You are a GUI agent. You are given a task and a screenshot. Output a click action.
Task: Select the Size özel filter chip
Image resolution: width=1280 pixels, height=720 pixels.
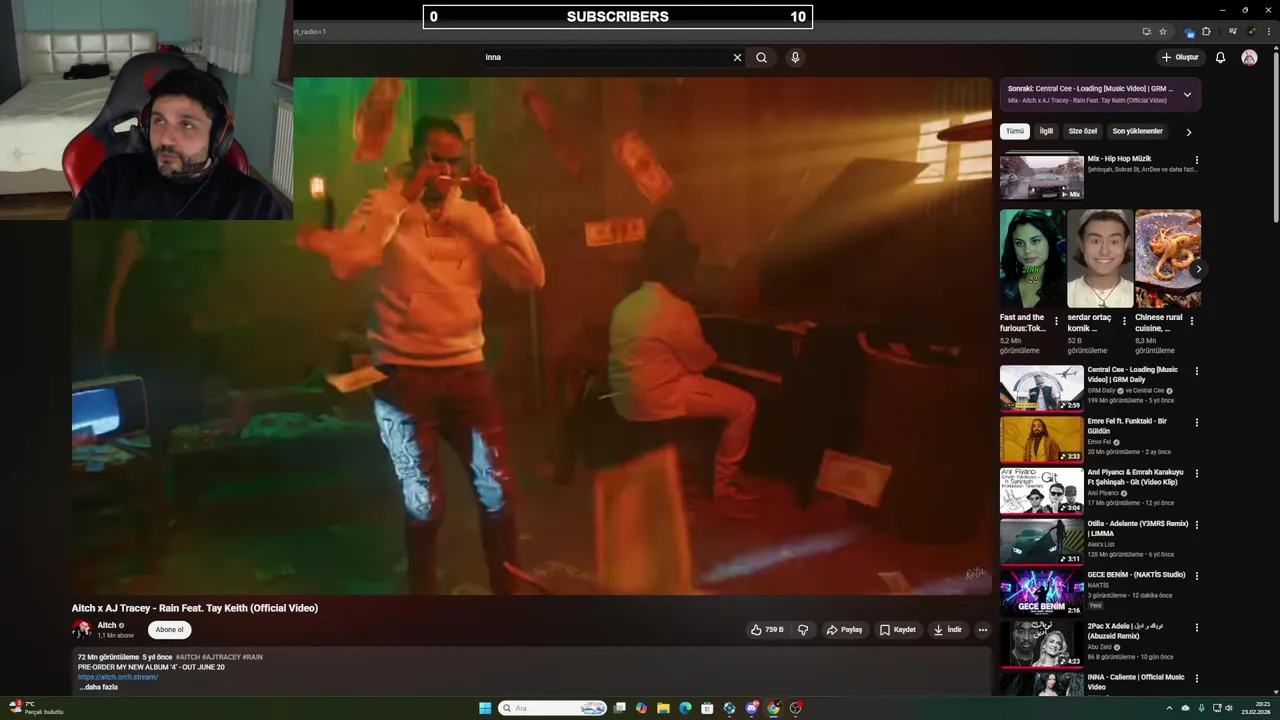click(1083, 131)
